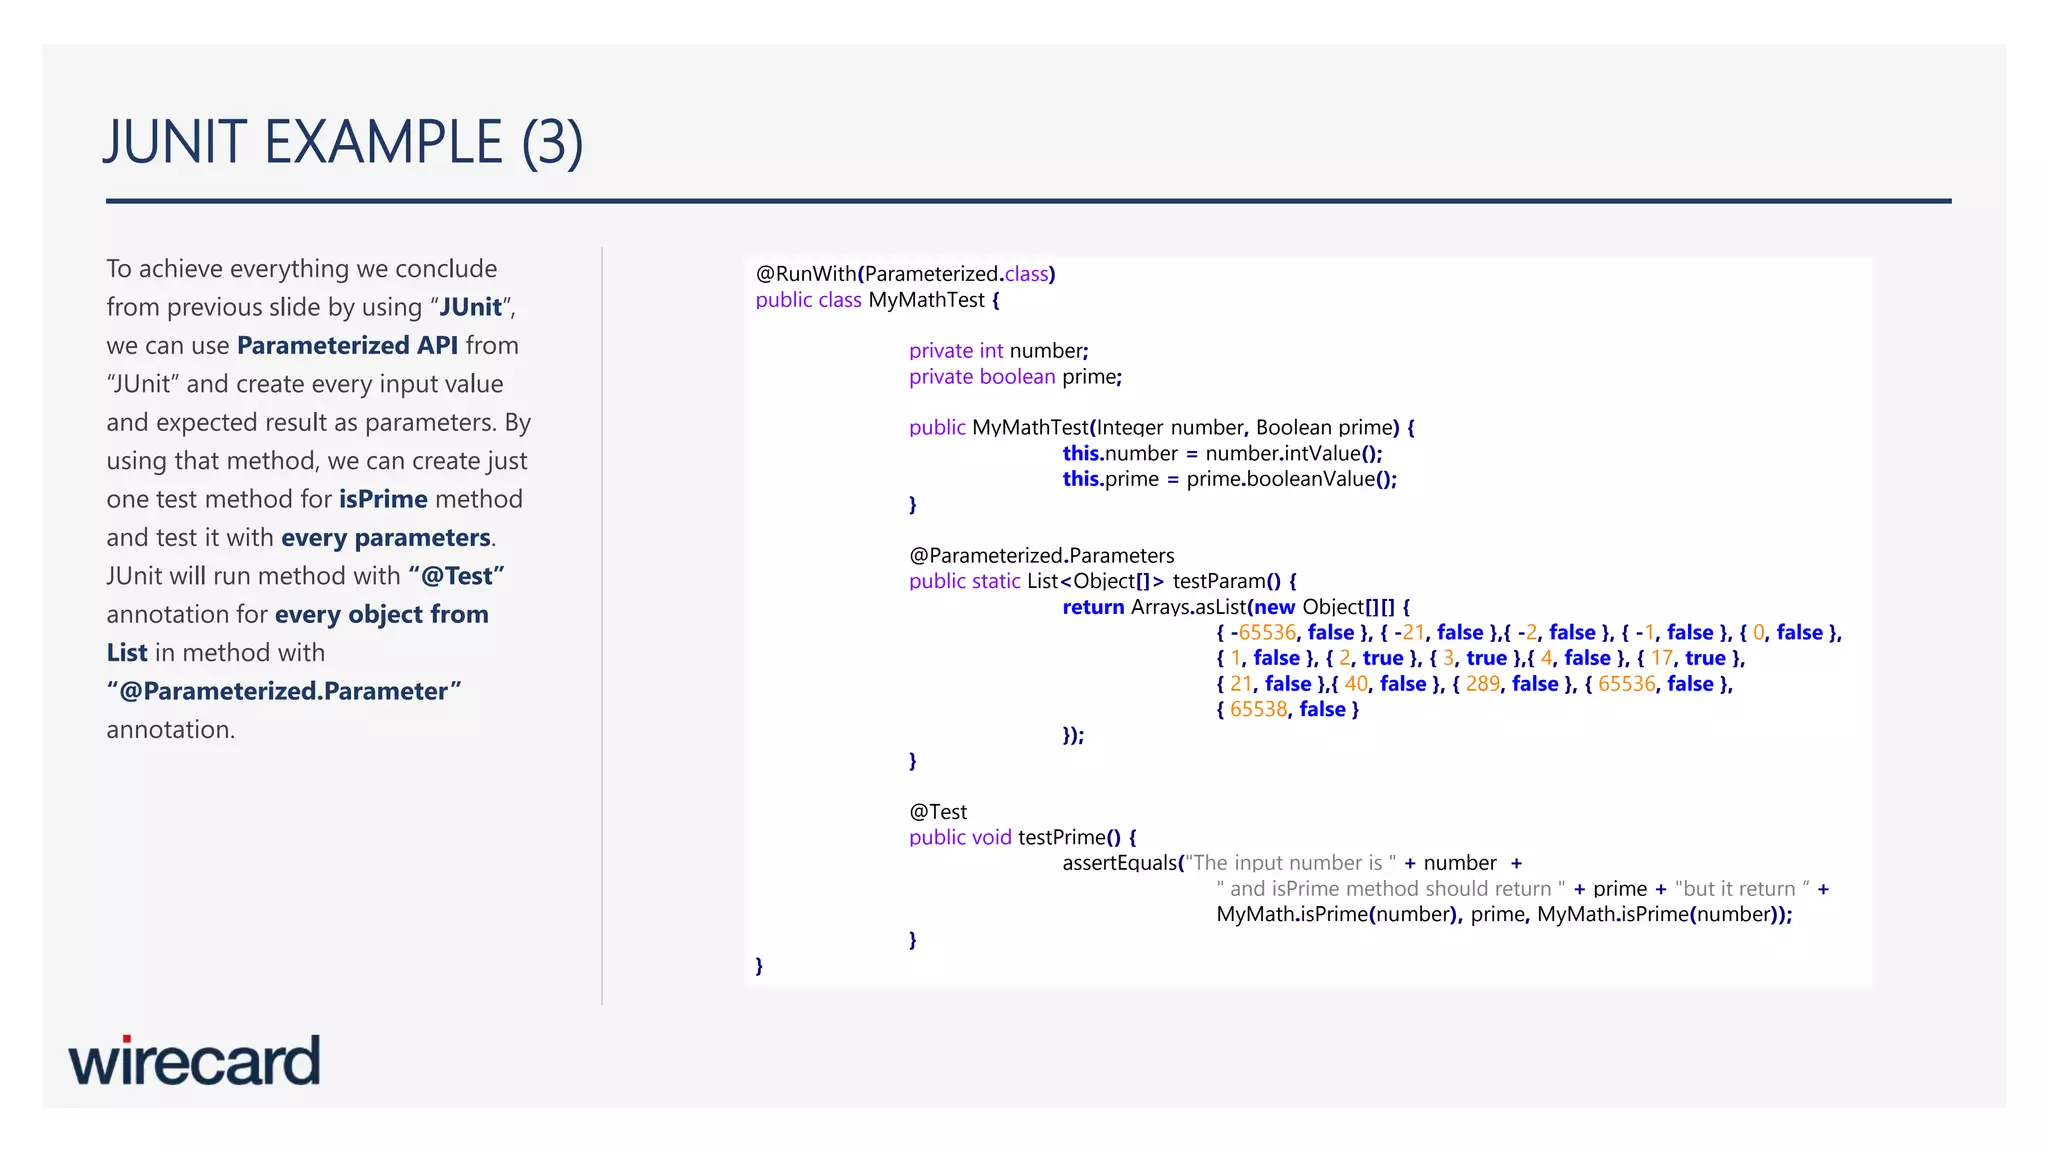Click 'this.number = number.intValue();' line
The width and height of the screenshot is (2048, 1152).
point(1222,453)
